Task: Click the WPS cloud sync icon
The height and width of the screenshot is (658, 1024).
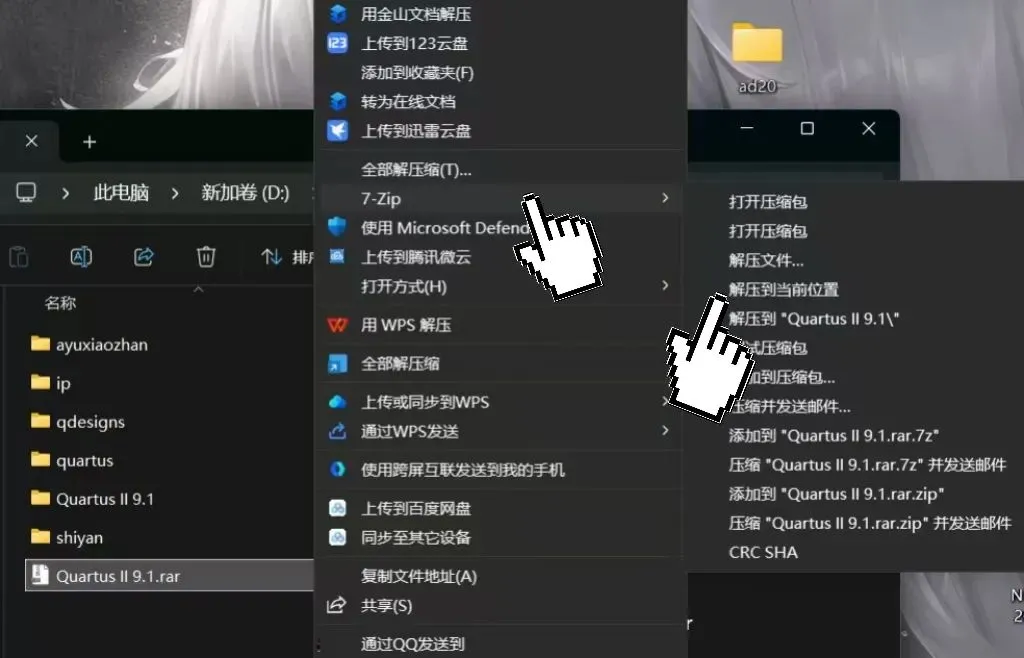Action: 337,401
